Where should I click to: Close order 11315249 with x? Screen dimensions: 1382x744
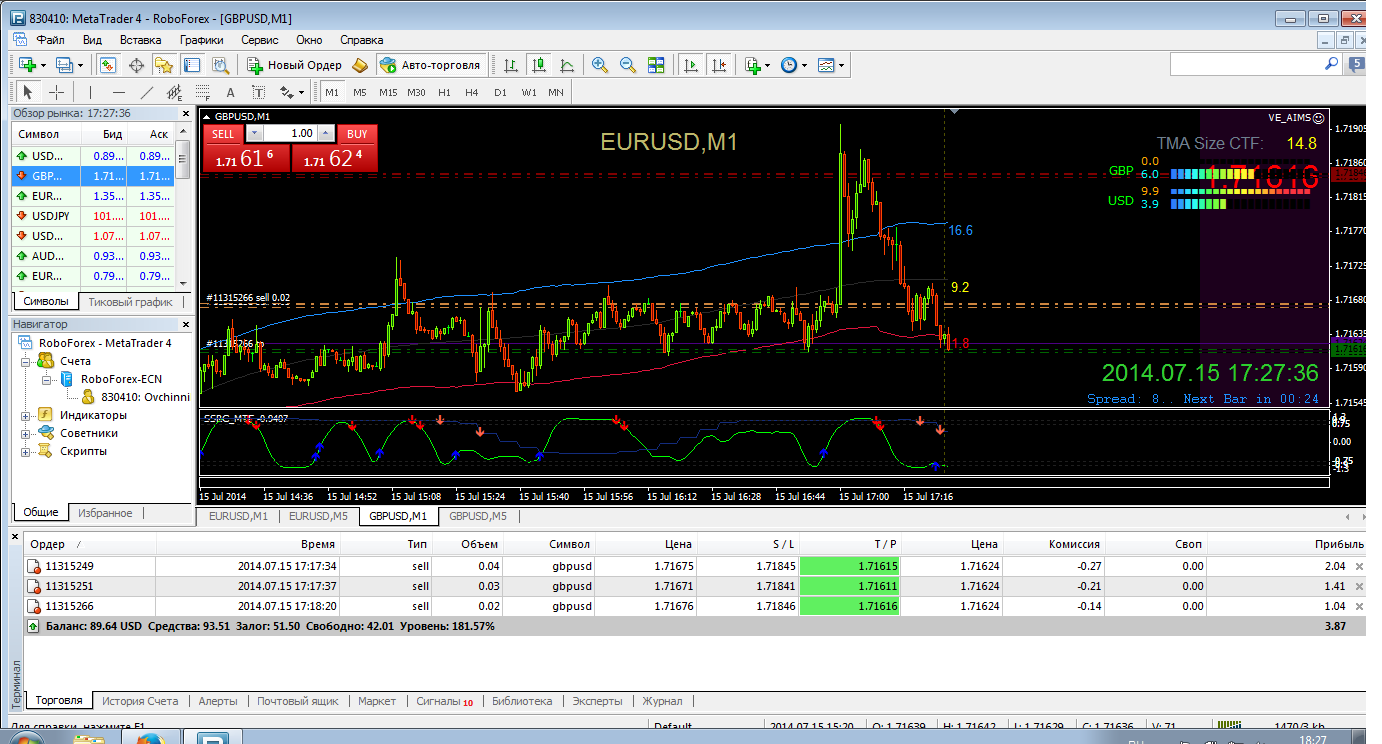[x=1359, y=566]
